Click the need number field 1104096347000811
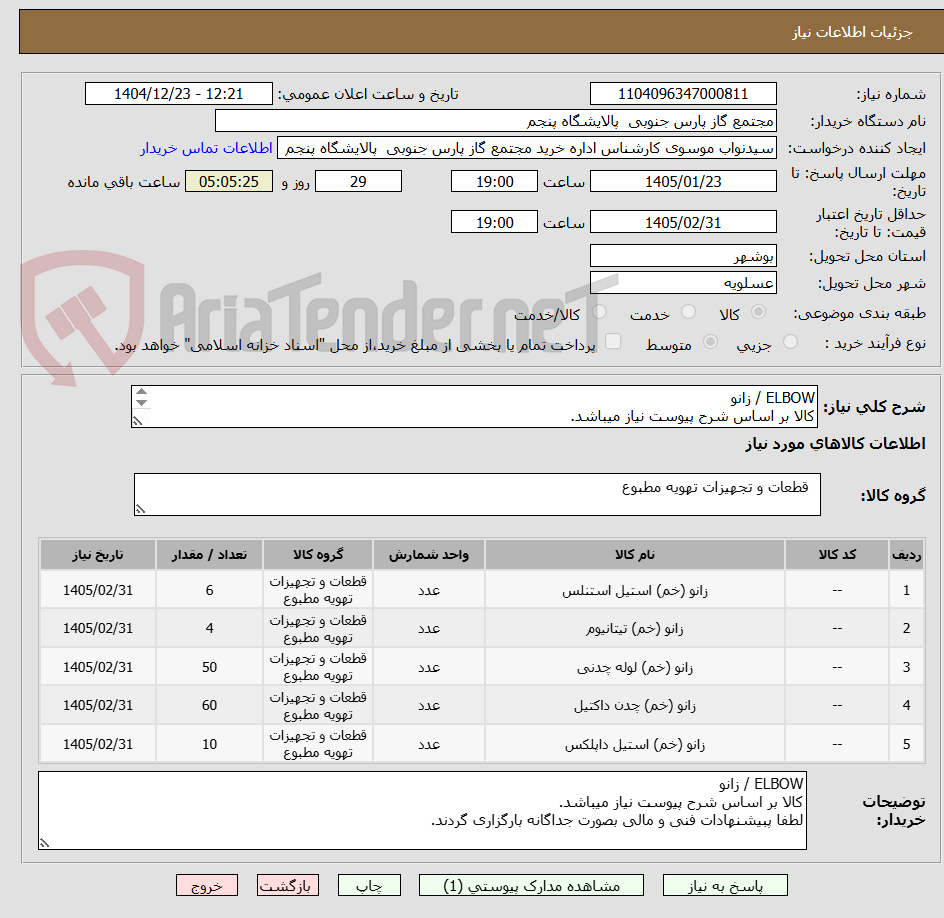 click(x=683, y=94)
